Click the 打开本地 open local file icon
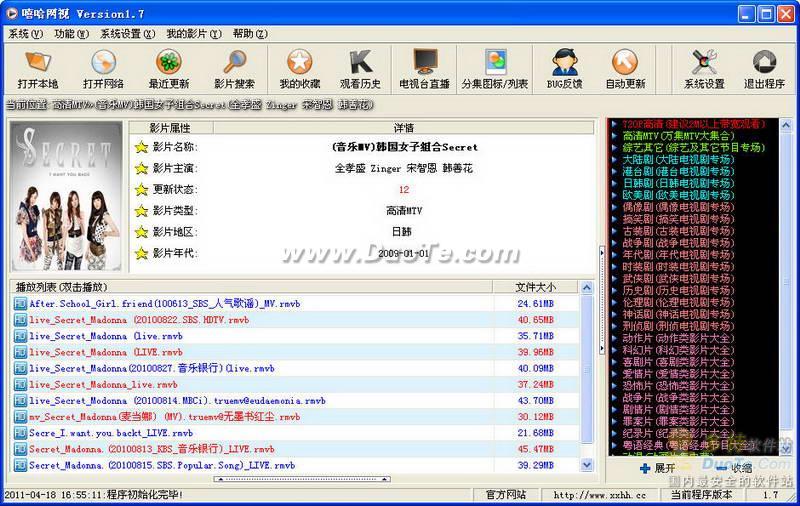 pos(38,62)
